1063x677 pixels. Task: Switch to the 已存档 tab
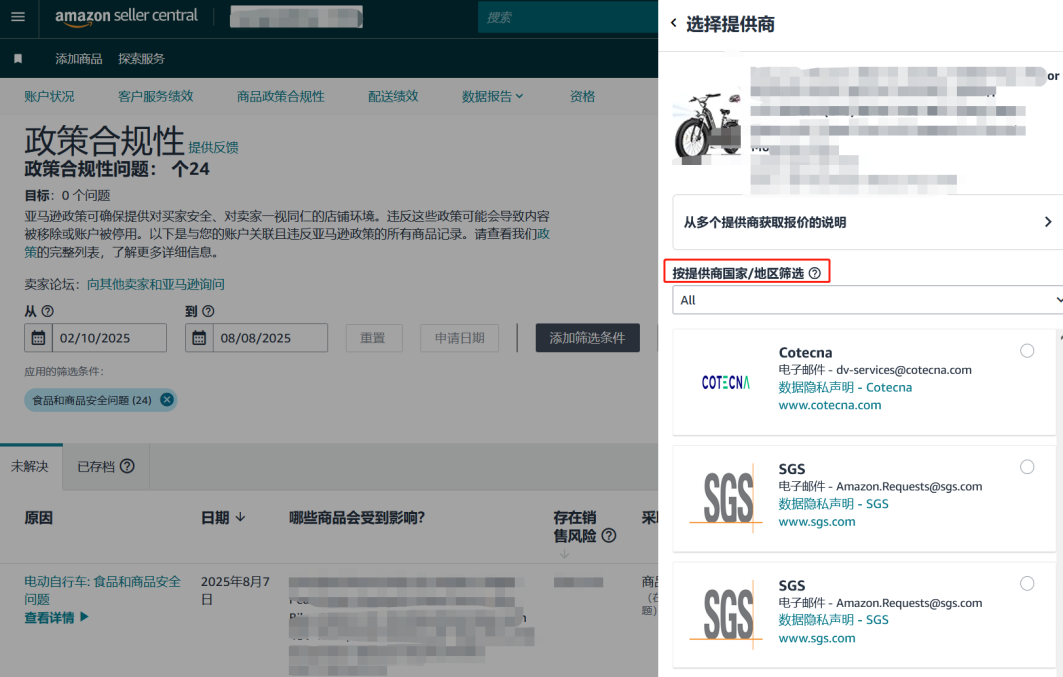click(x=95, y=466)
